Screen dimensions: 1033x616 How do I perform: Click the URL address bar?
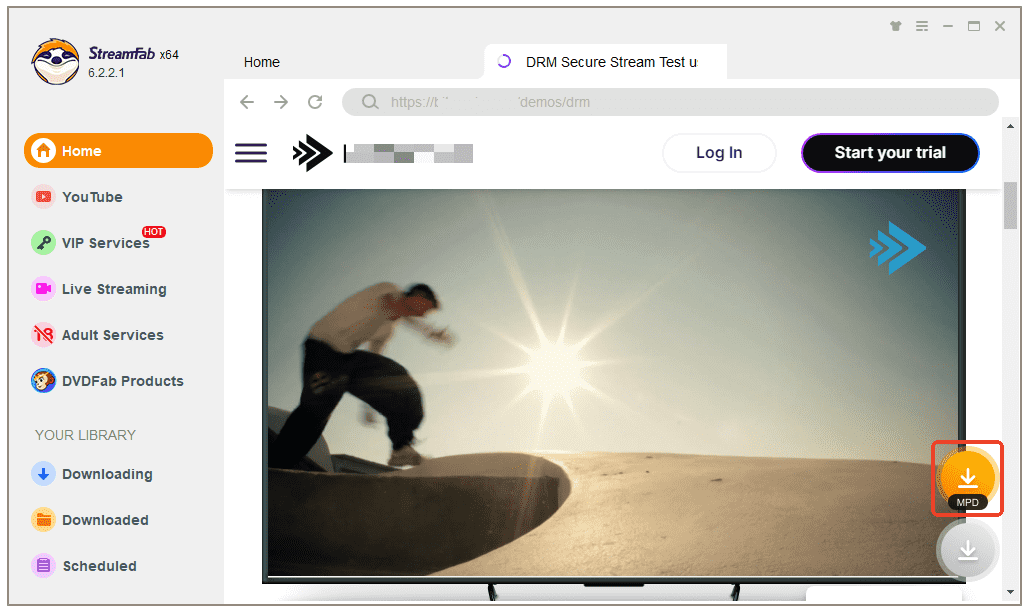[x=670, y=102]
